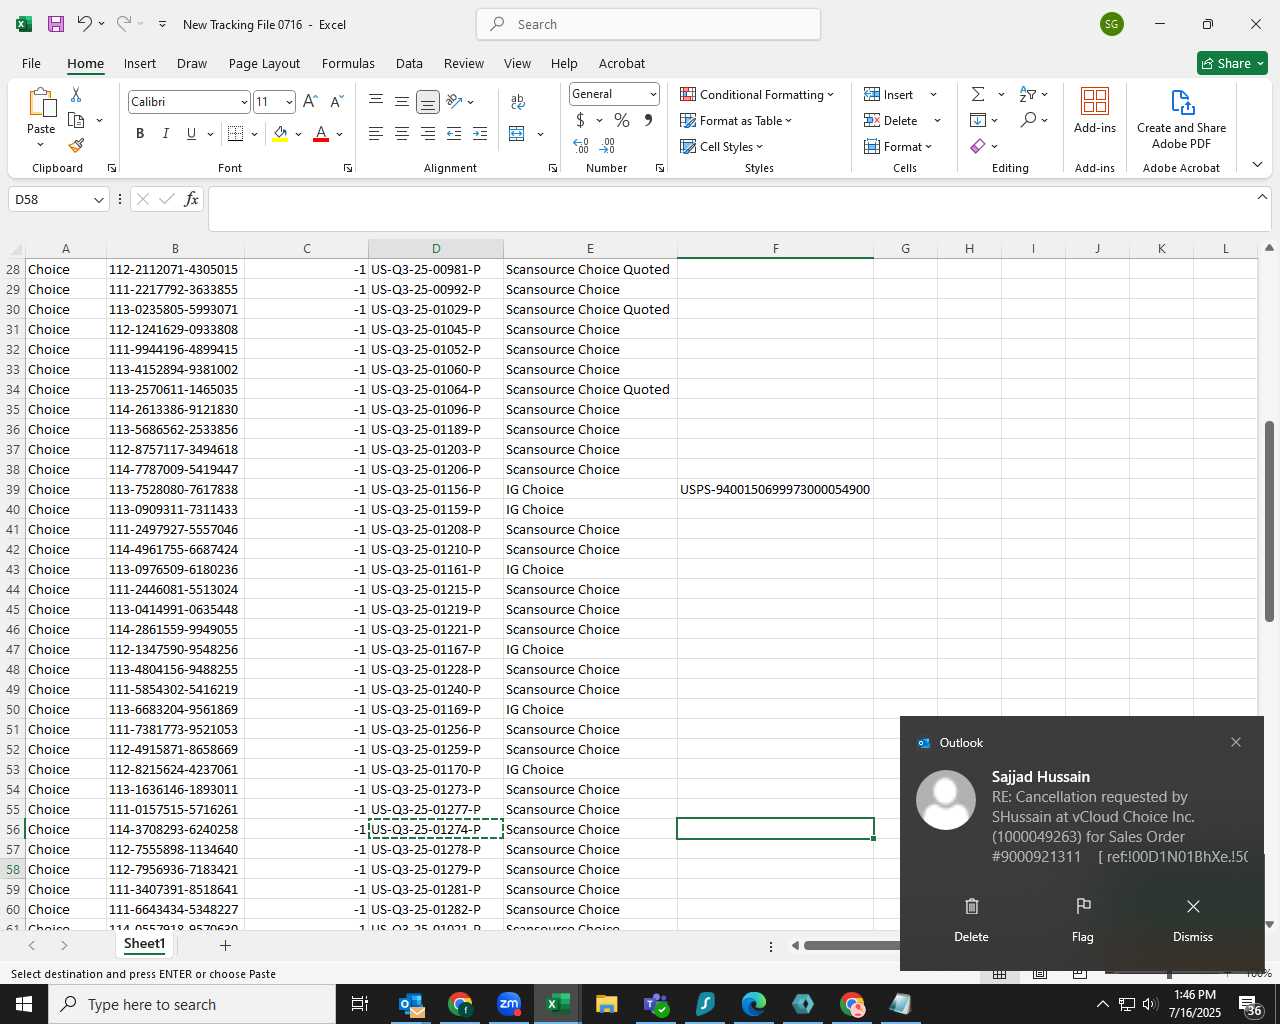Click the Paste clipboard icon
This screenshot has height=1024, width=1280.
coord(41,104)
